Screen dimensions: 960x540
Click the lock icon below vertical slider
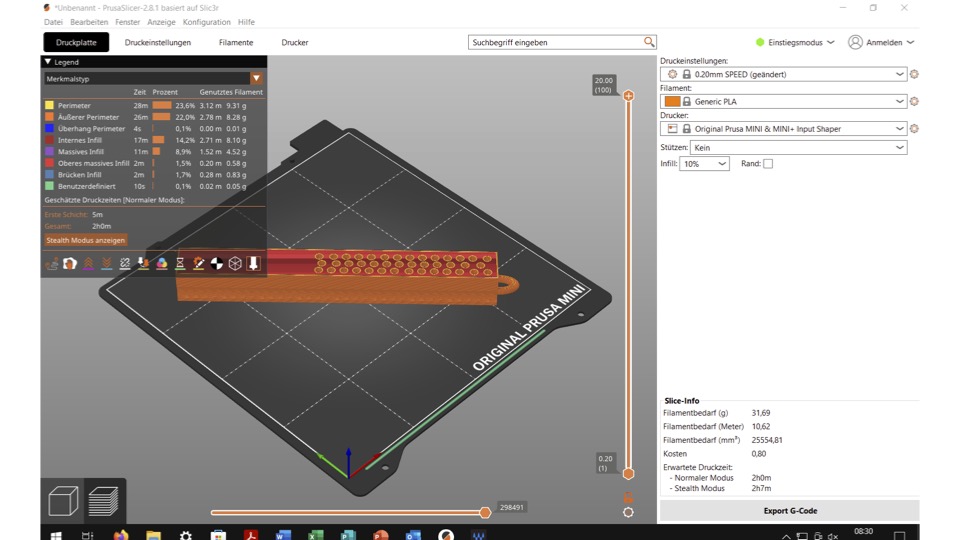[x=628, y=497]
